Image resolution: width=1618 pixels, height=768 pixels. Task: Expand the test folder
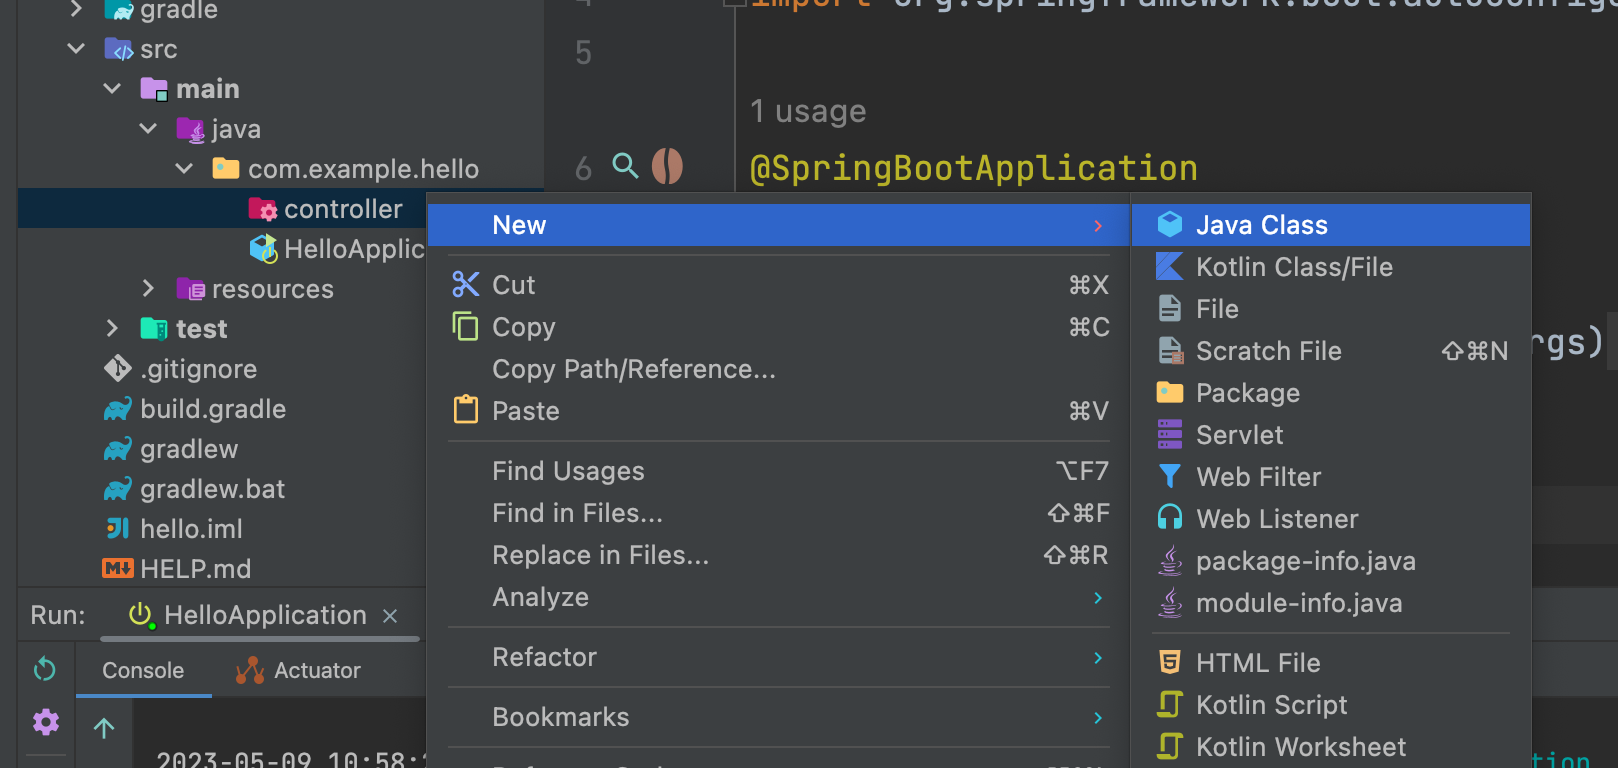point(112,328)
